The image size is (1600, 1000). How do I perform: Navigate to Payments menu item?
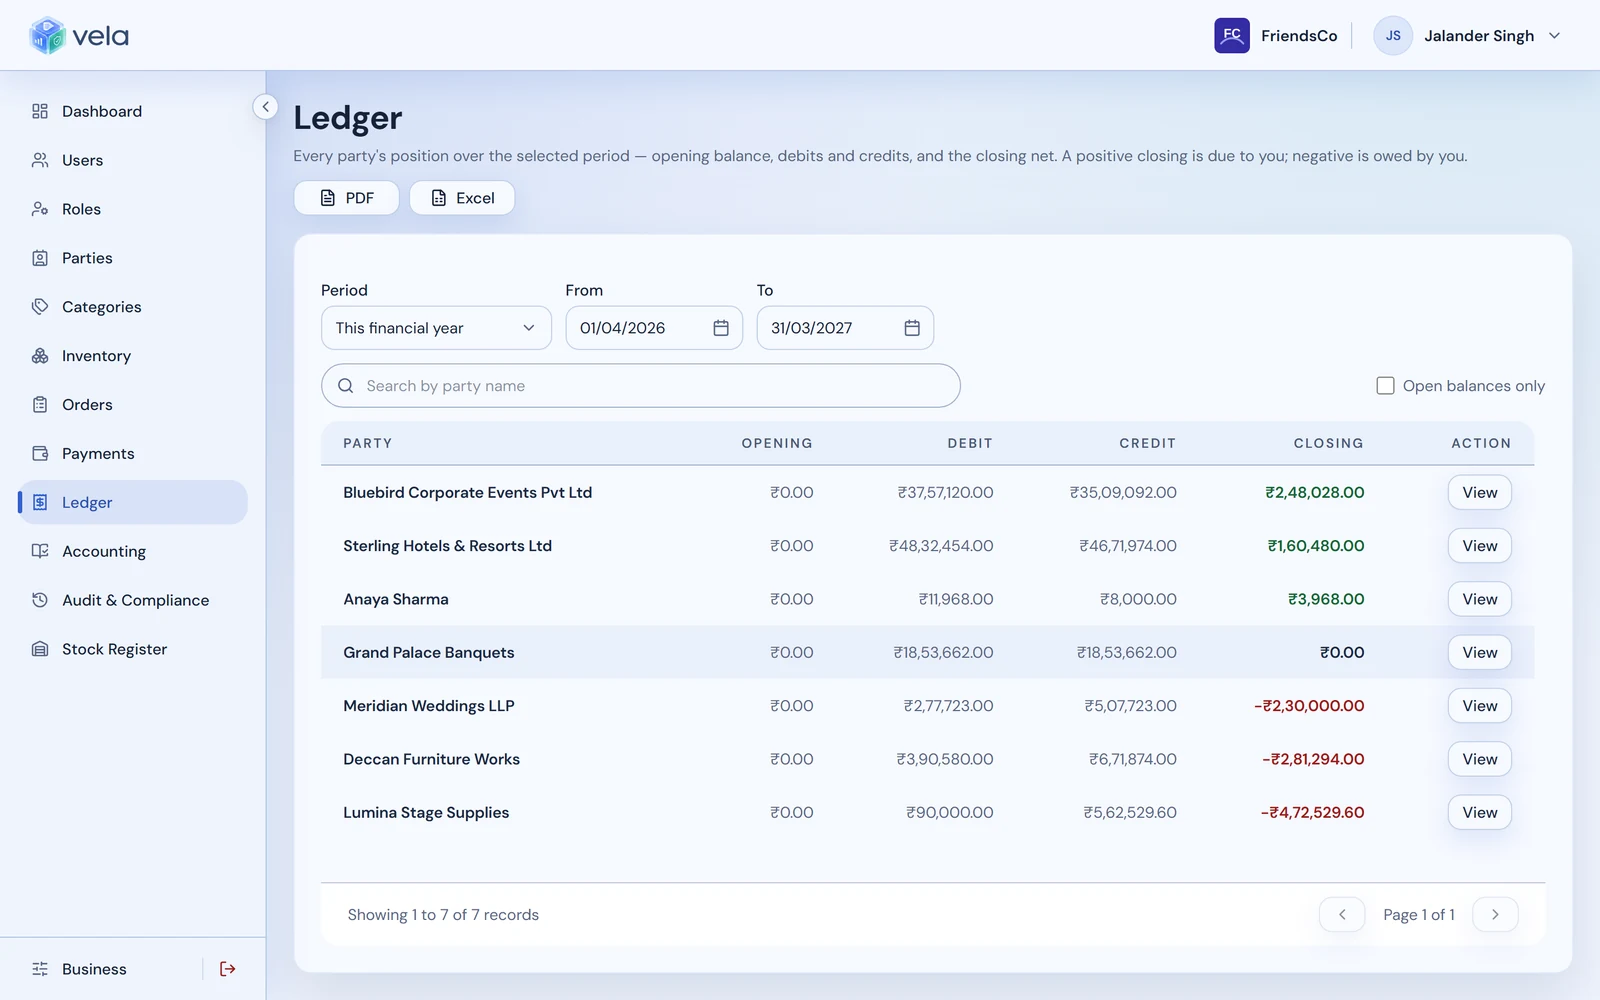[132, 454]
